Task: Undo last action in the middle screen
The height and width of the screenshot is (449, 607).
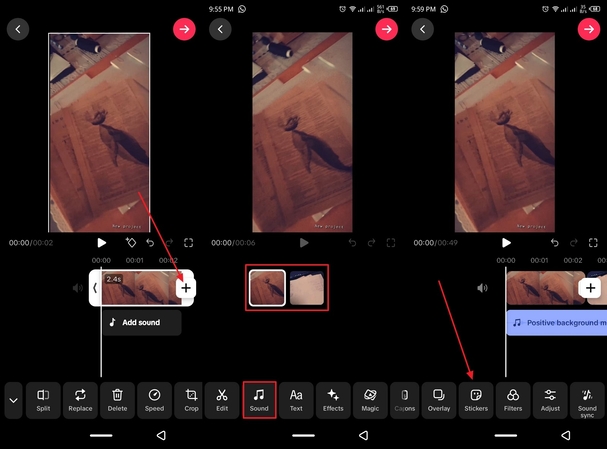Action: 352,243
